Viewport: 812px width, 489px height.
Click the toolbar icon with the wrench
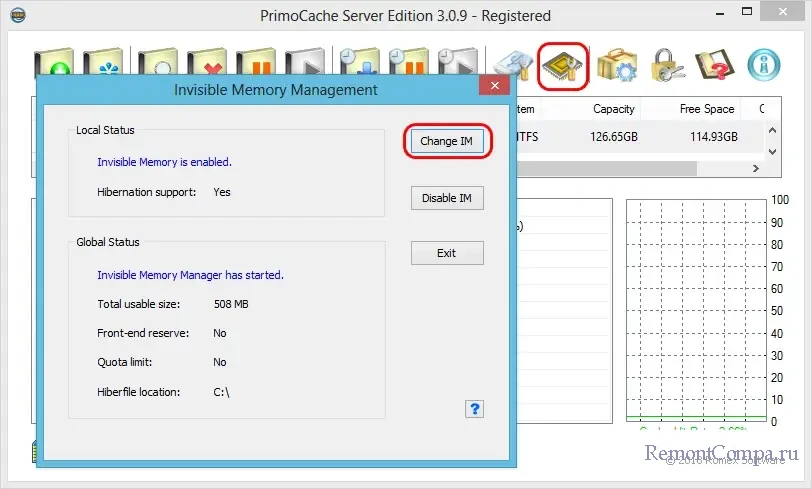(x=511, y=64)
